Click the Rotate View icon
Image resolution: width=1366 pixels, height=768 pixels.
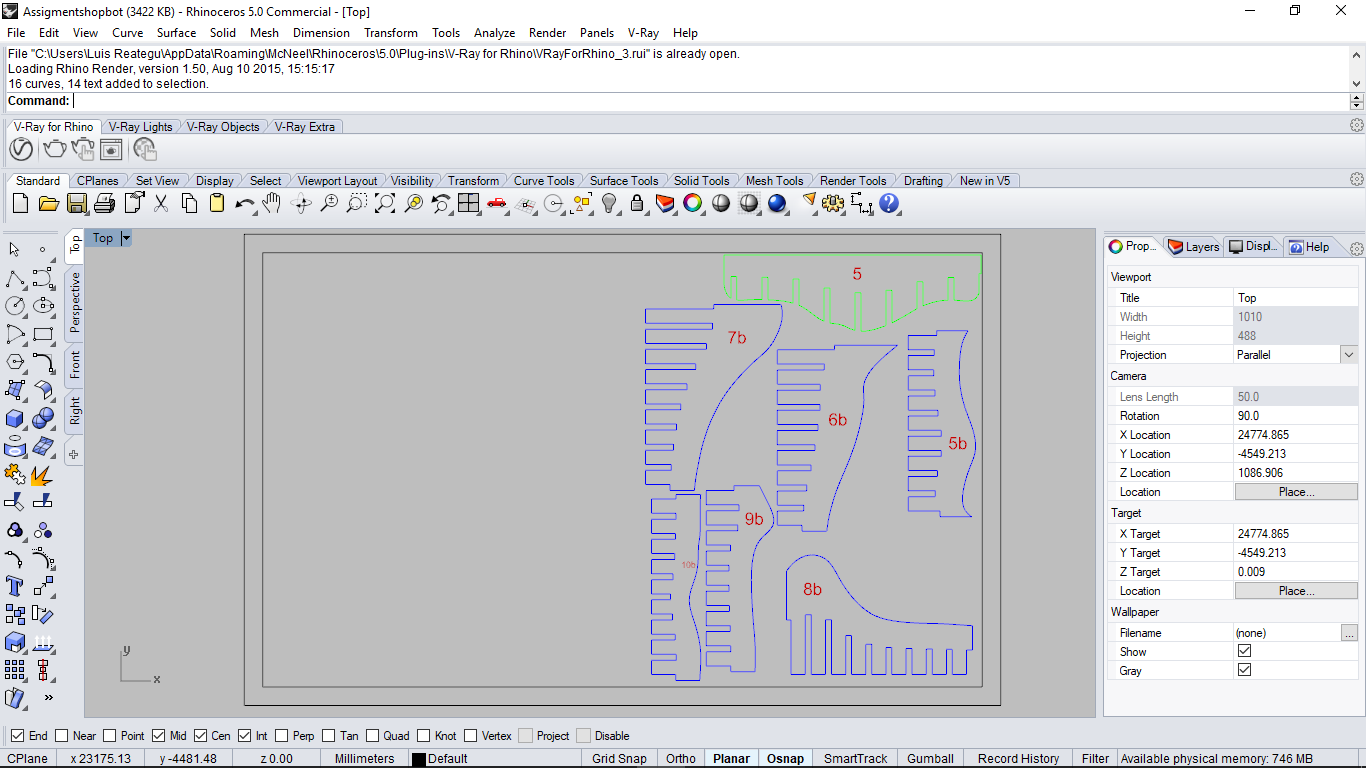[301, 204]
